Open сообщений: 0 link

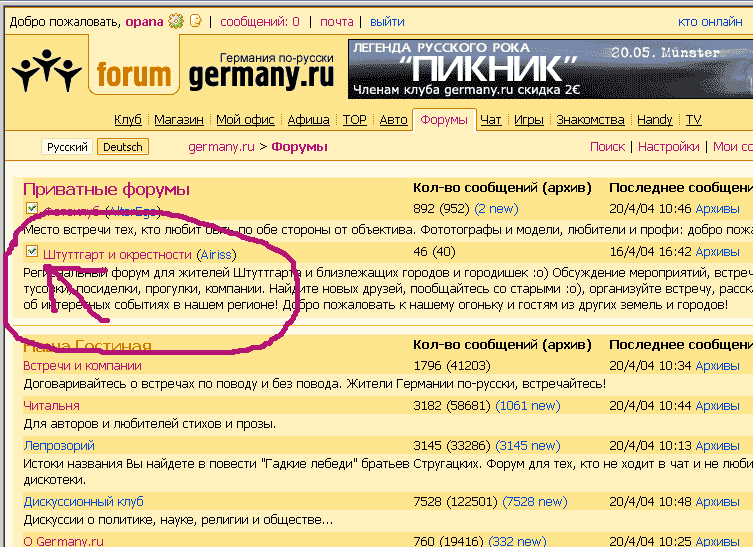tap(260, 22)
